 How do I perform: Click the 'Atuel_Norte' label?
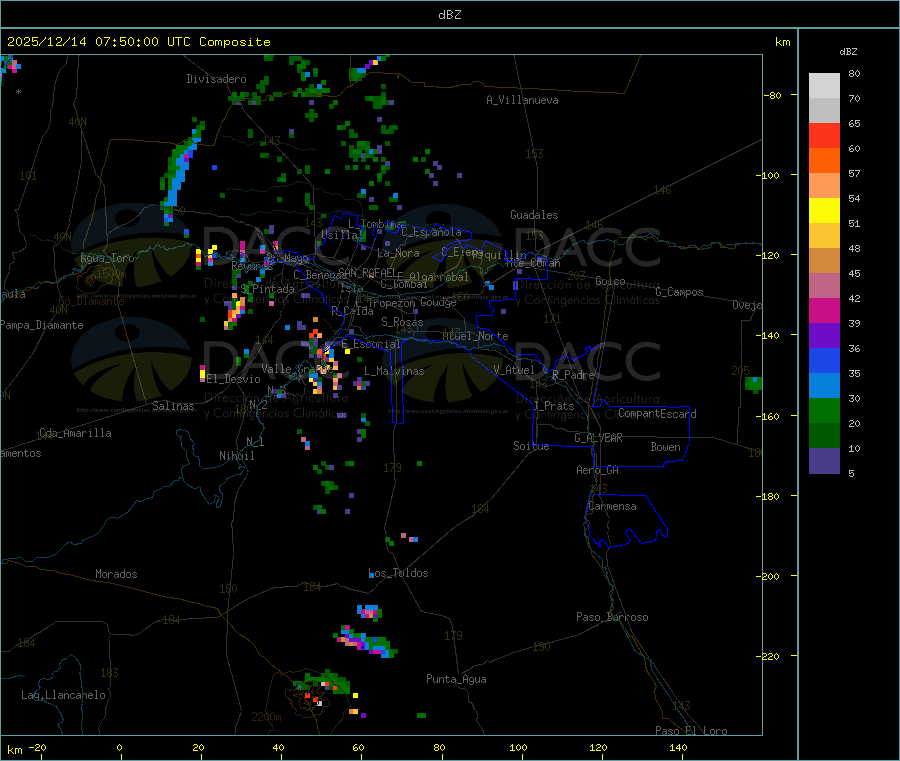(x=475, y=336)
